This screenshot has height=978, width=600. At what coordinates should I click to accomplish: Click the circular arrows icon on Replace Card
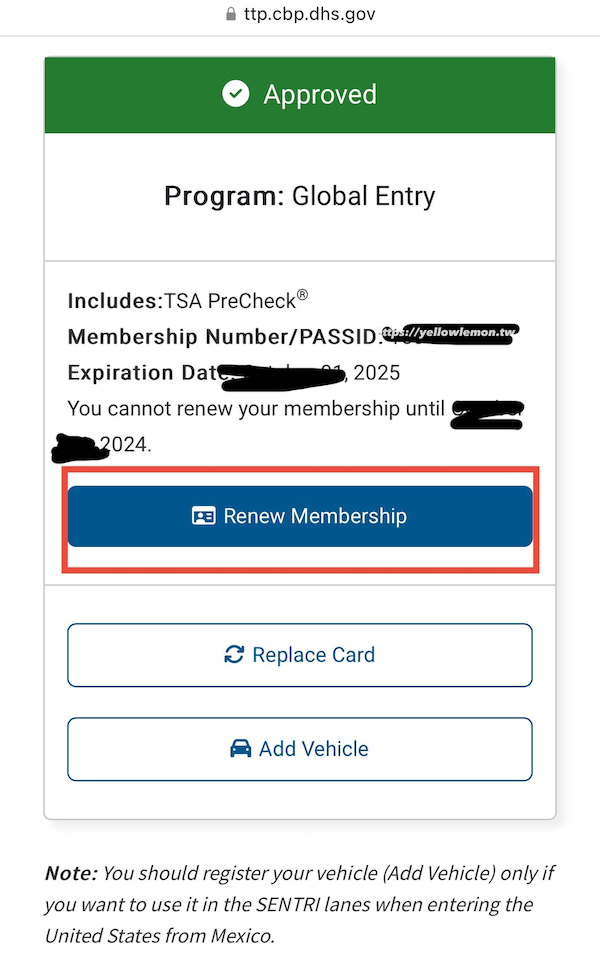[x=235, y=655]
